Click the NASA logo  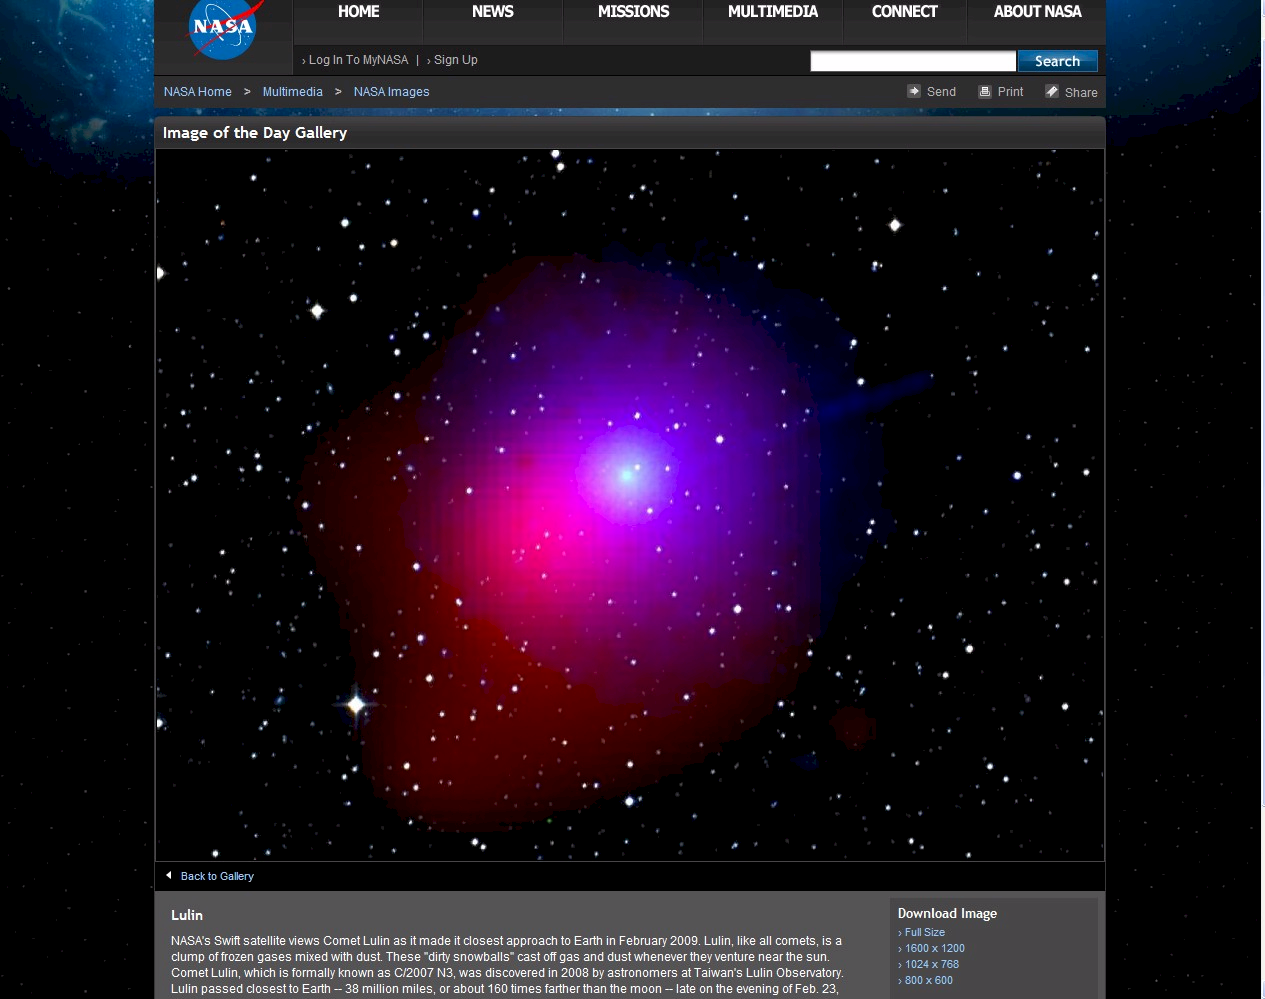coord(225,27)
